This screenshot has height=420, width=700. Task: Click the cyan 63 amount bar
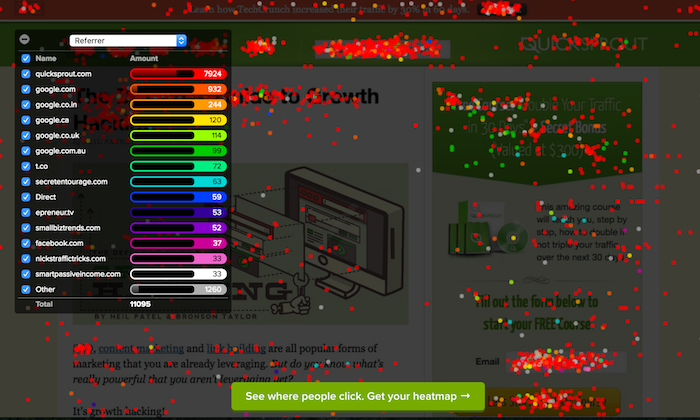pos(178,182)
